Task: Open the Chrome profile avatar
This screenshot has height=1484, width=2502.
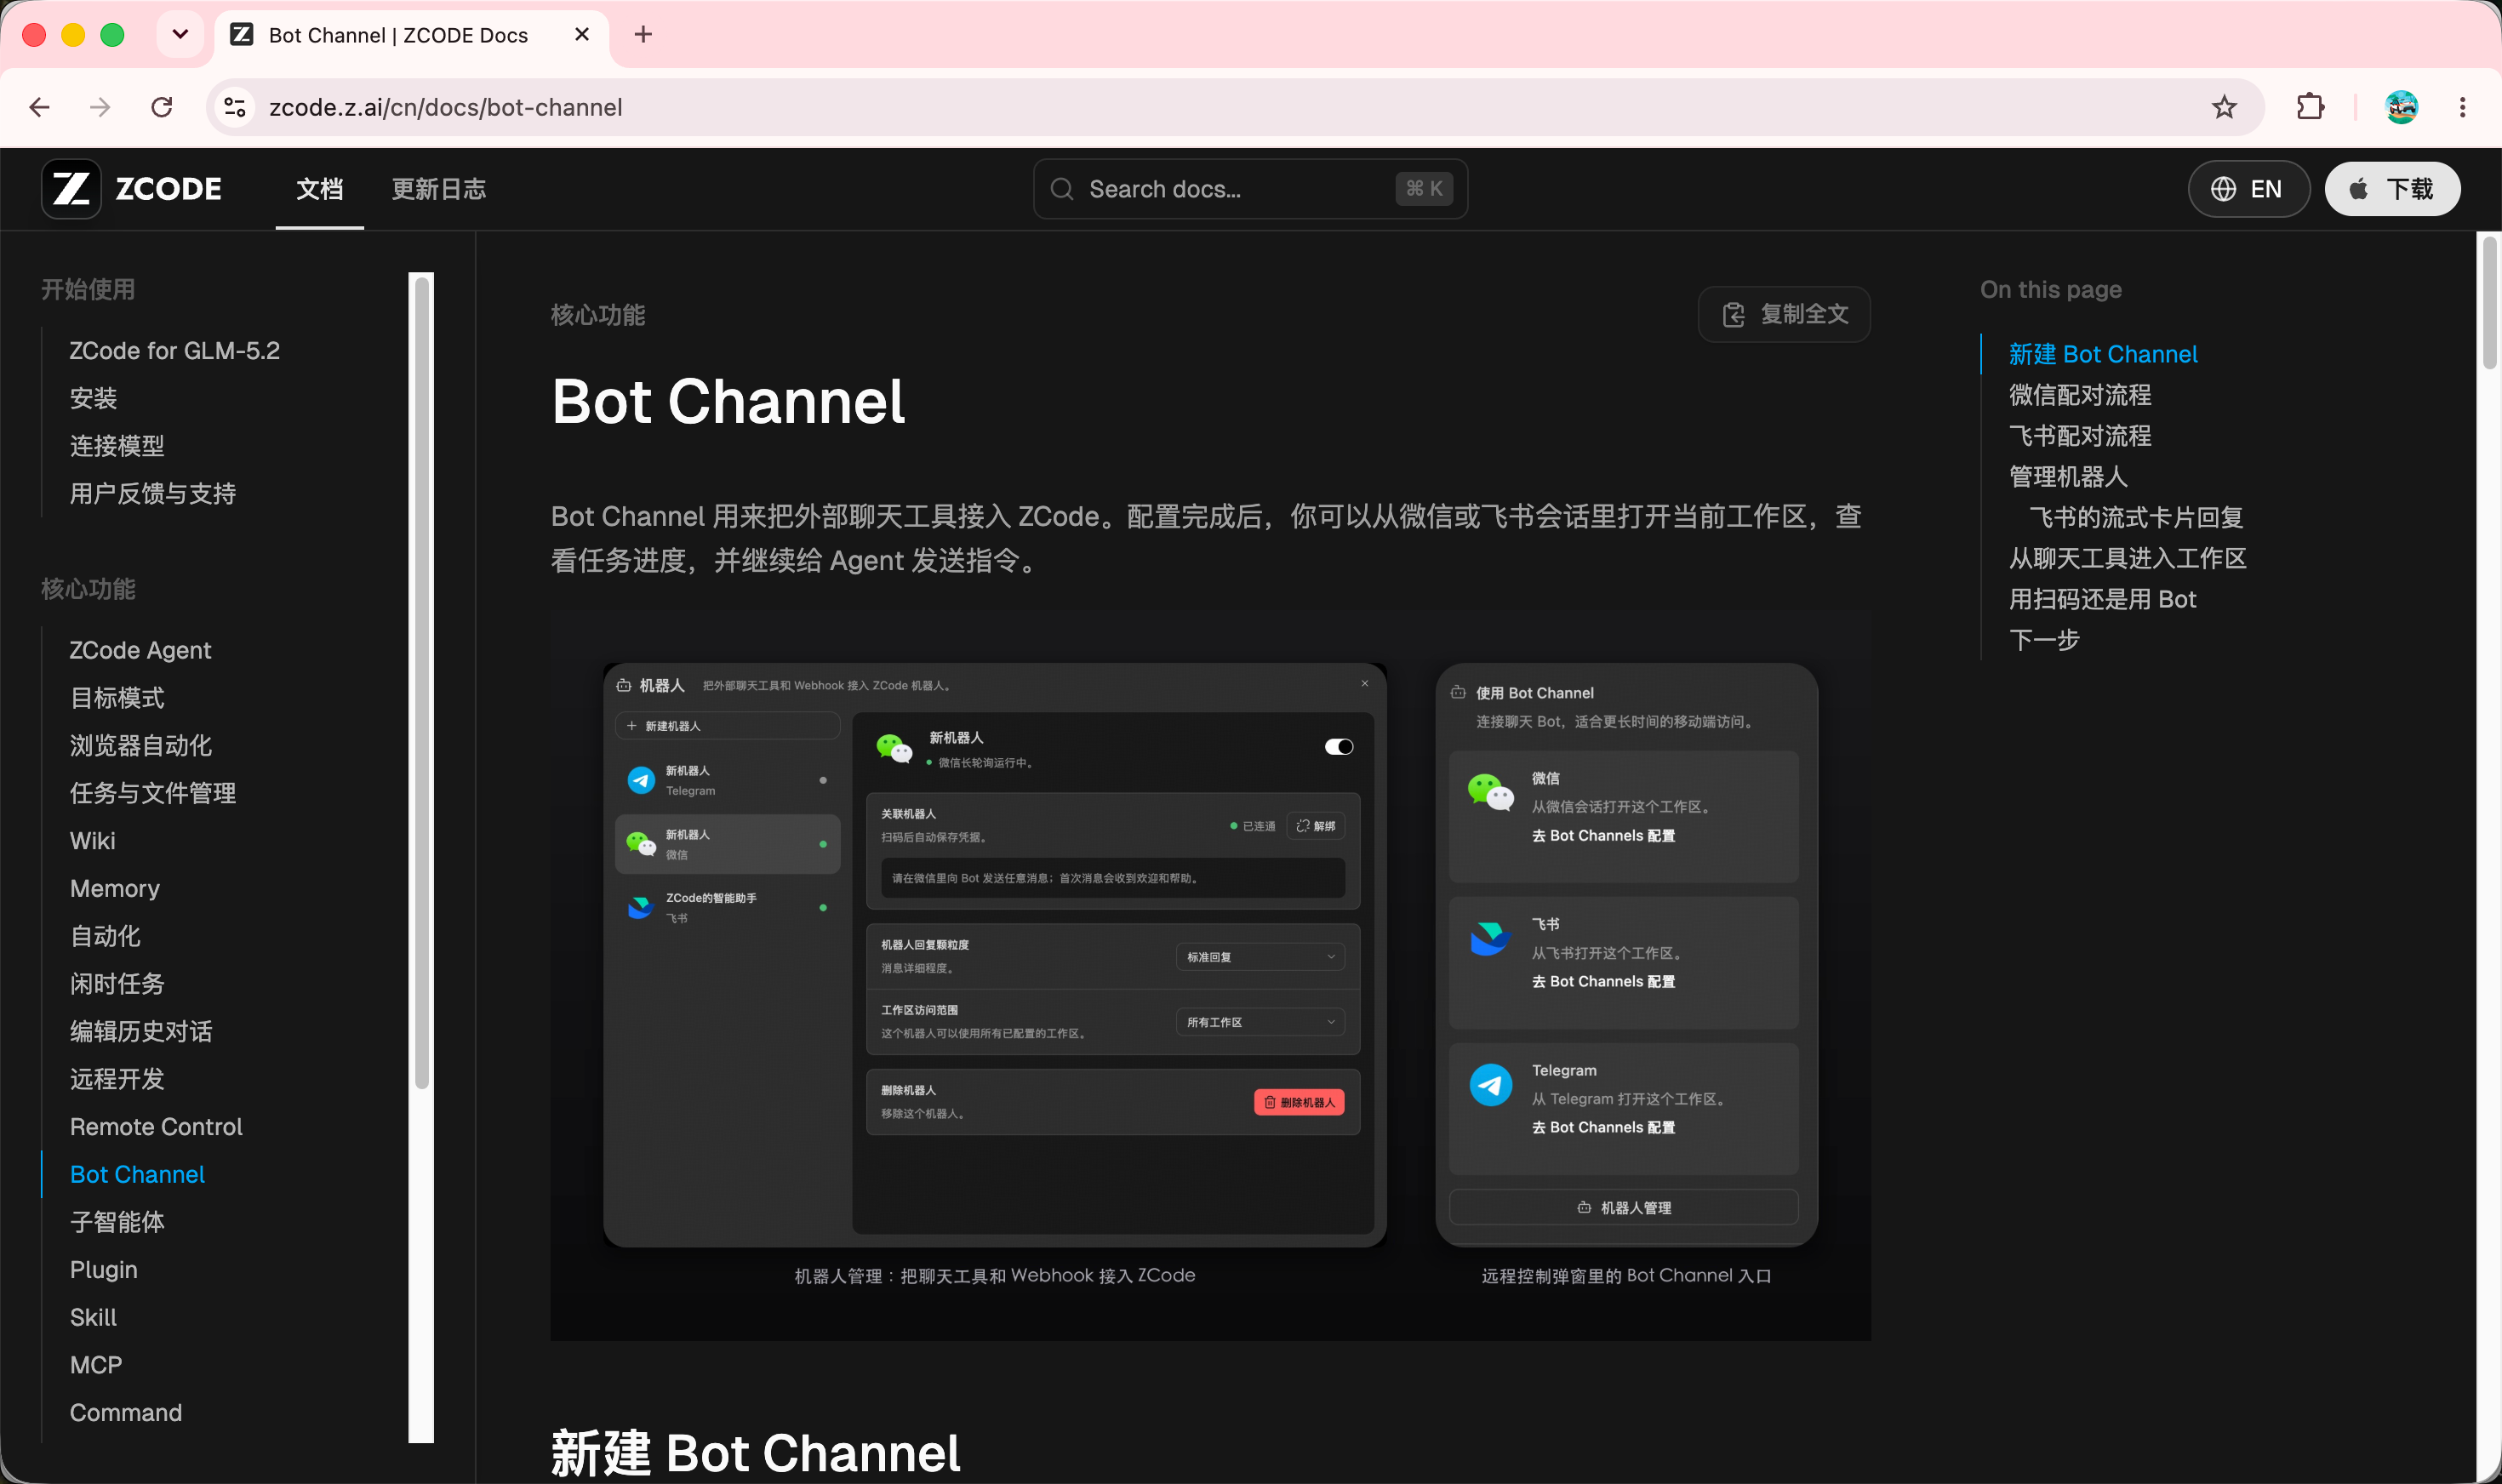Action: tap(2401, 107)
